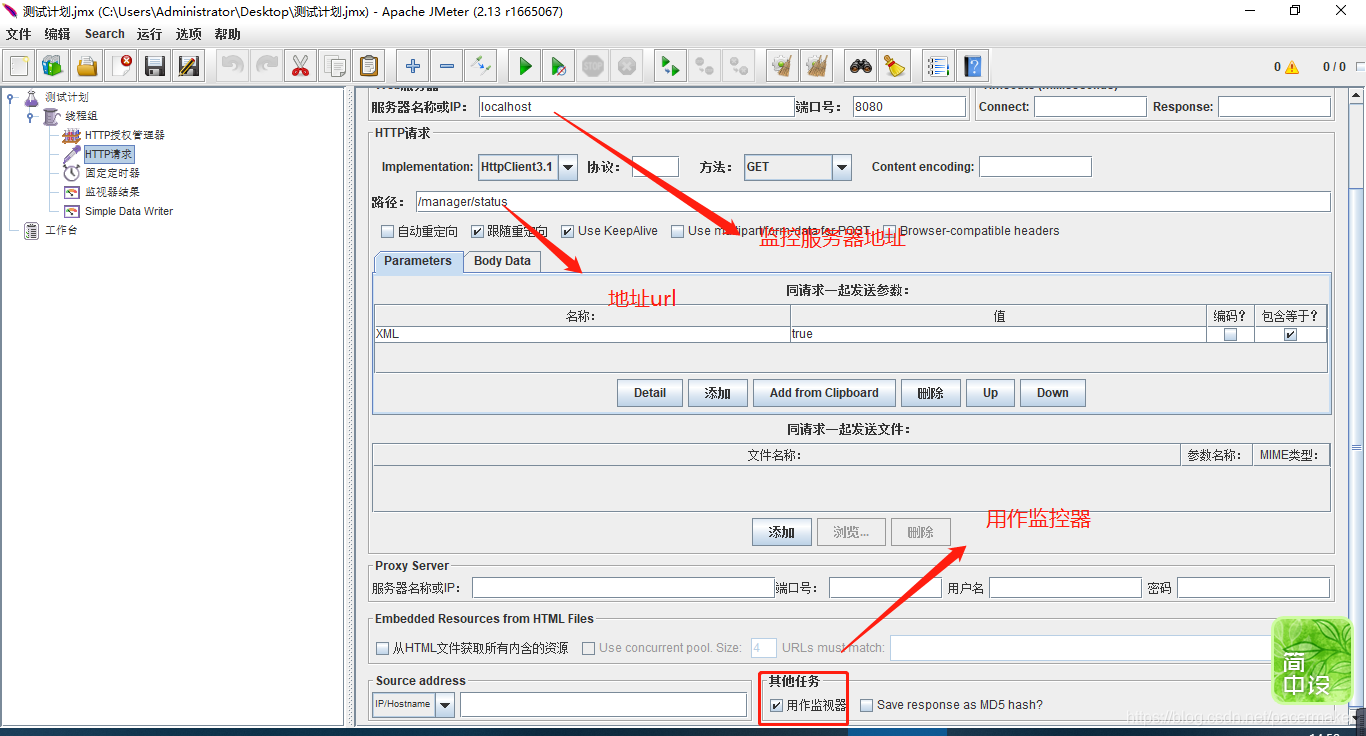This screenshot has width=1366, height=736.
Task: Open Search with binoculars icon
Action: [x=860, y=67]
